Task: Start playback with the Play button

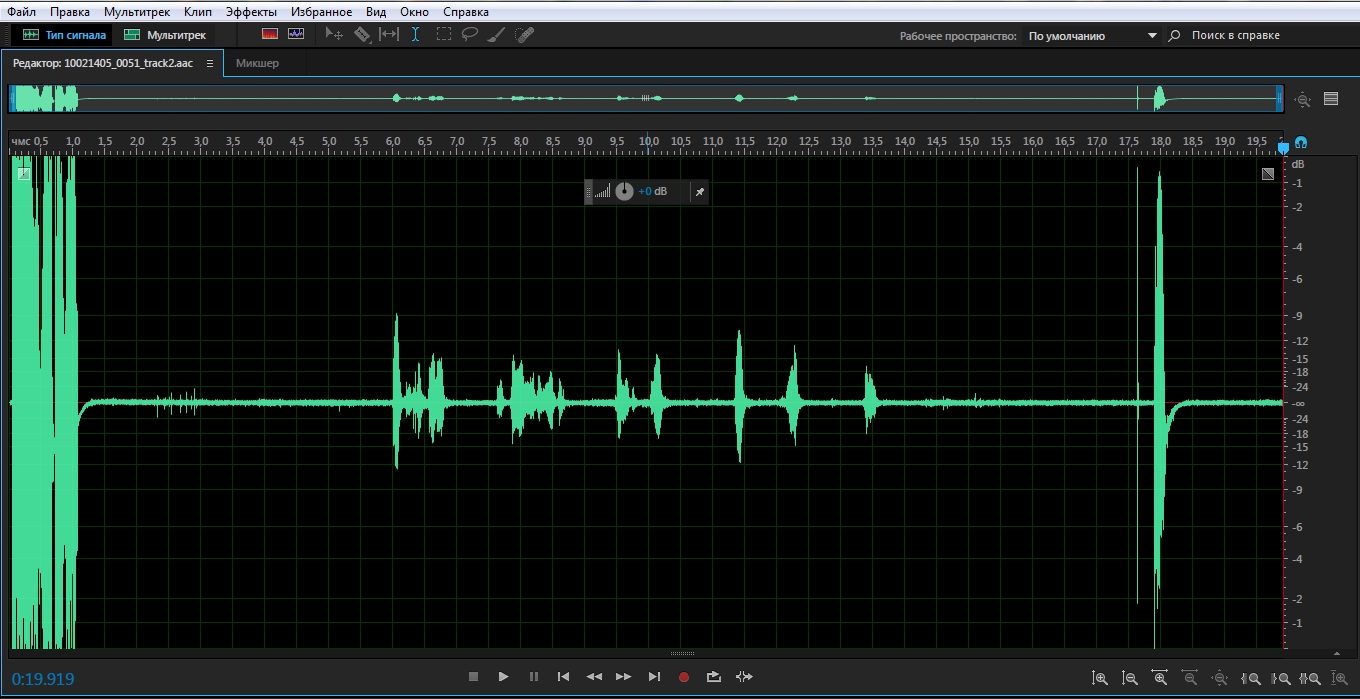Action: tap(503, 677)
